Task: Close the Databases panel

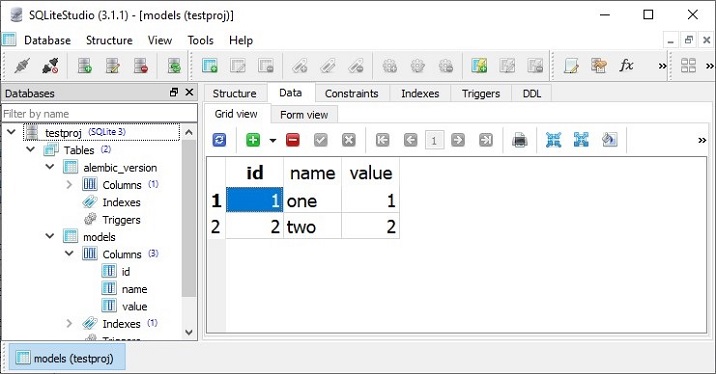Action: click(190, 92)
